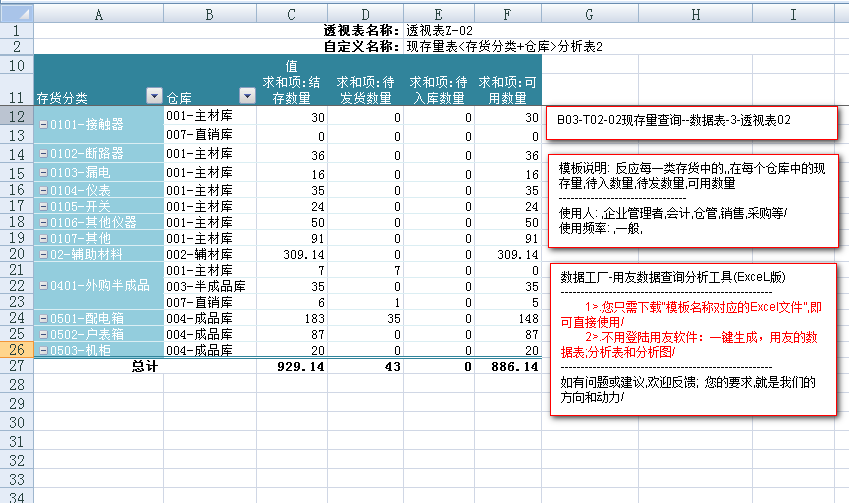Image resolution: width=849 pixels, height=503 pixels.
Task: Click the Select All corner button
Action: [16, 14]
